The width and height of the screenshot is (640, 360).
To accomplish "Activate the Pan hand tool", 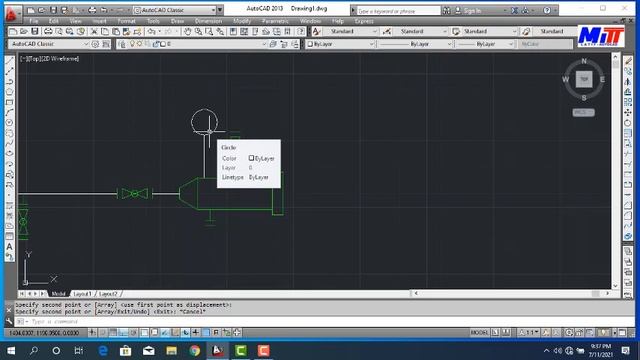I will tap(187, 31).
